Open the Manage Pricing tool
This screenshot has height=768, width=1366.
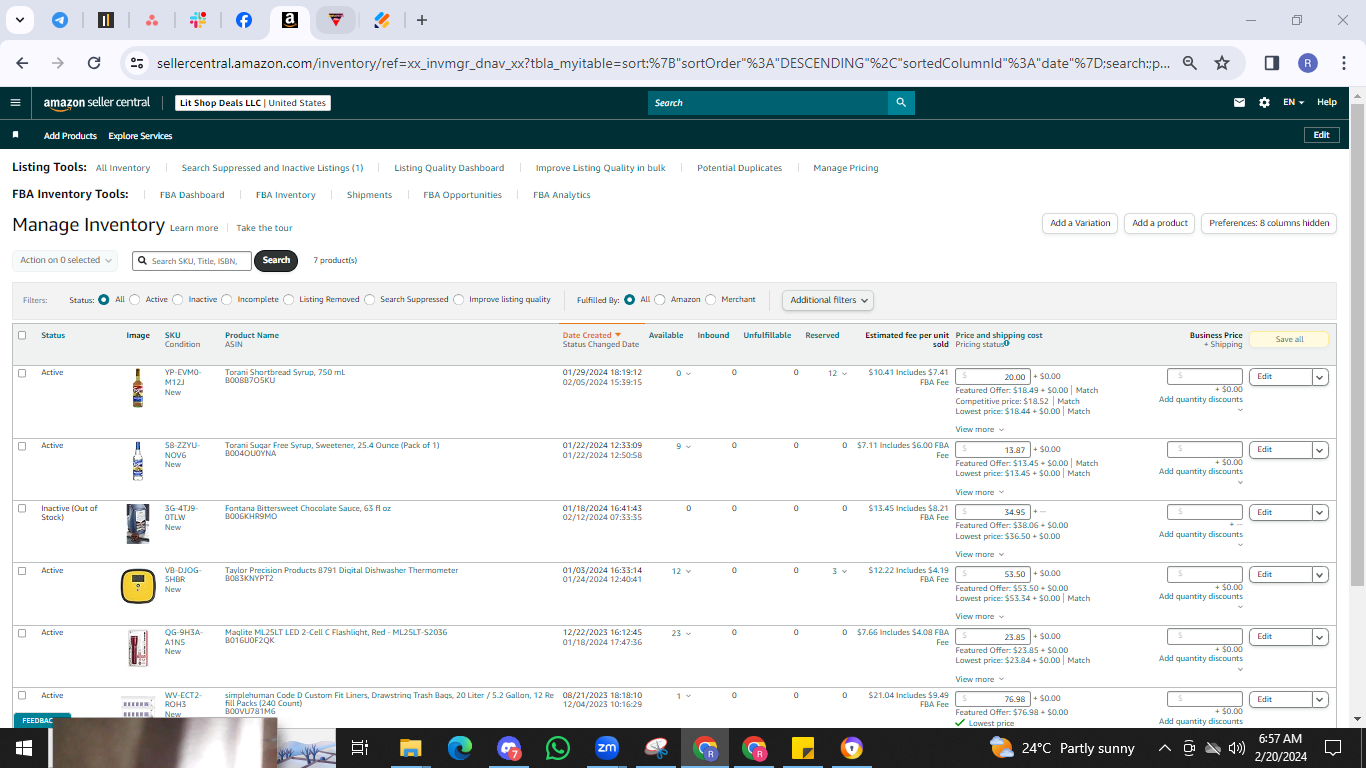[x=846, y=168]
